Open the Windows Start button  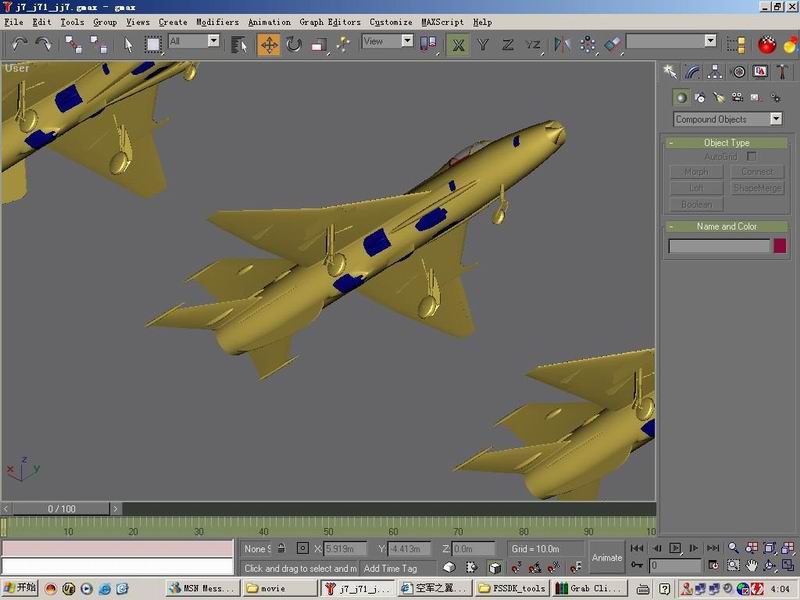tap(20, 588)
